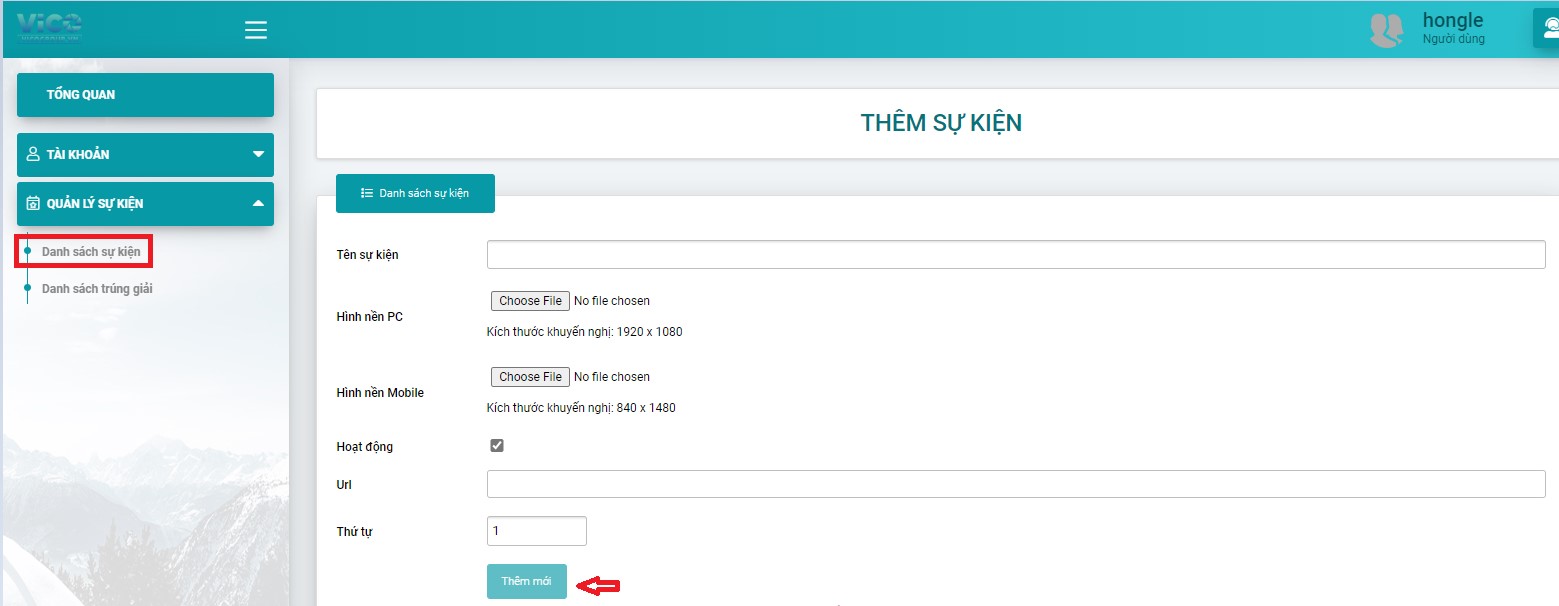Viewport: 1559px width, 606px height.
Task: Uncheck the Hoạt động checkbox
Action: (x=497, y=446)
